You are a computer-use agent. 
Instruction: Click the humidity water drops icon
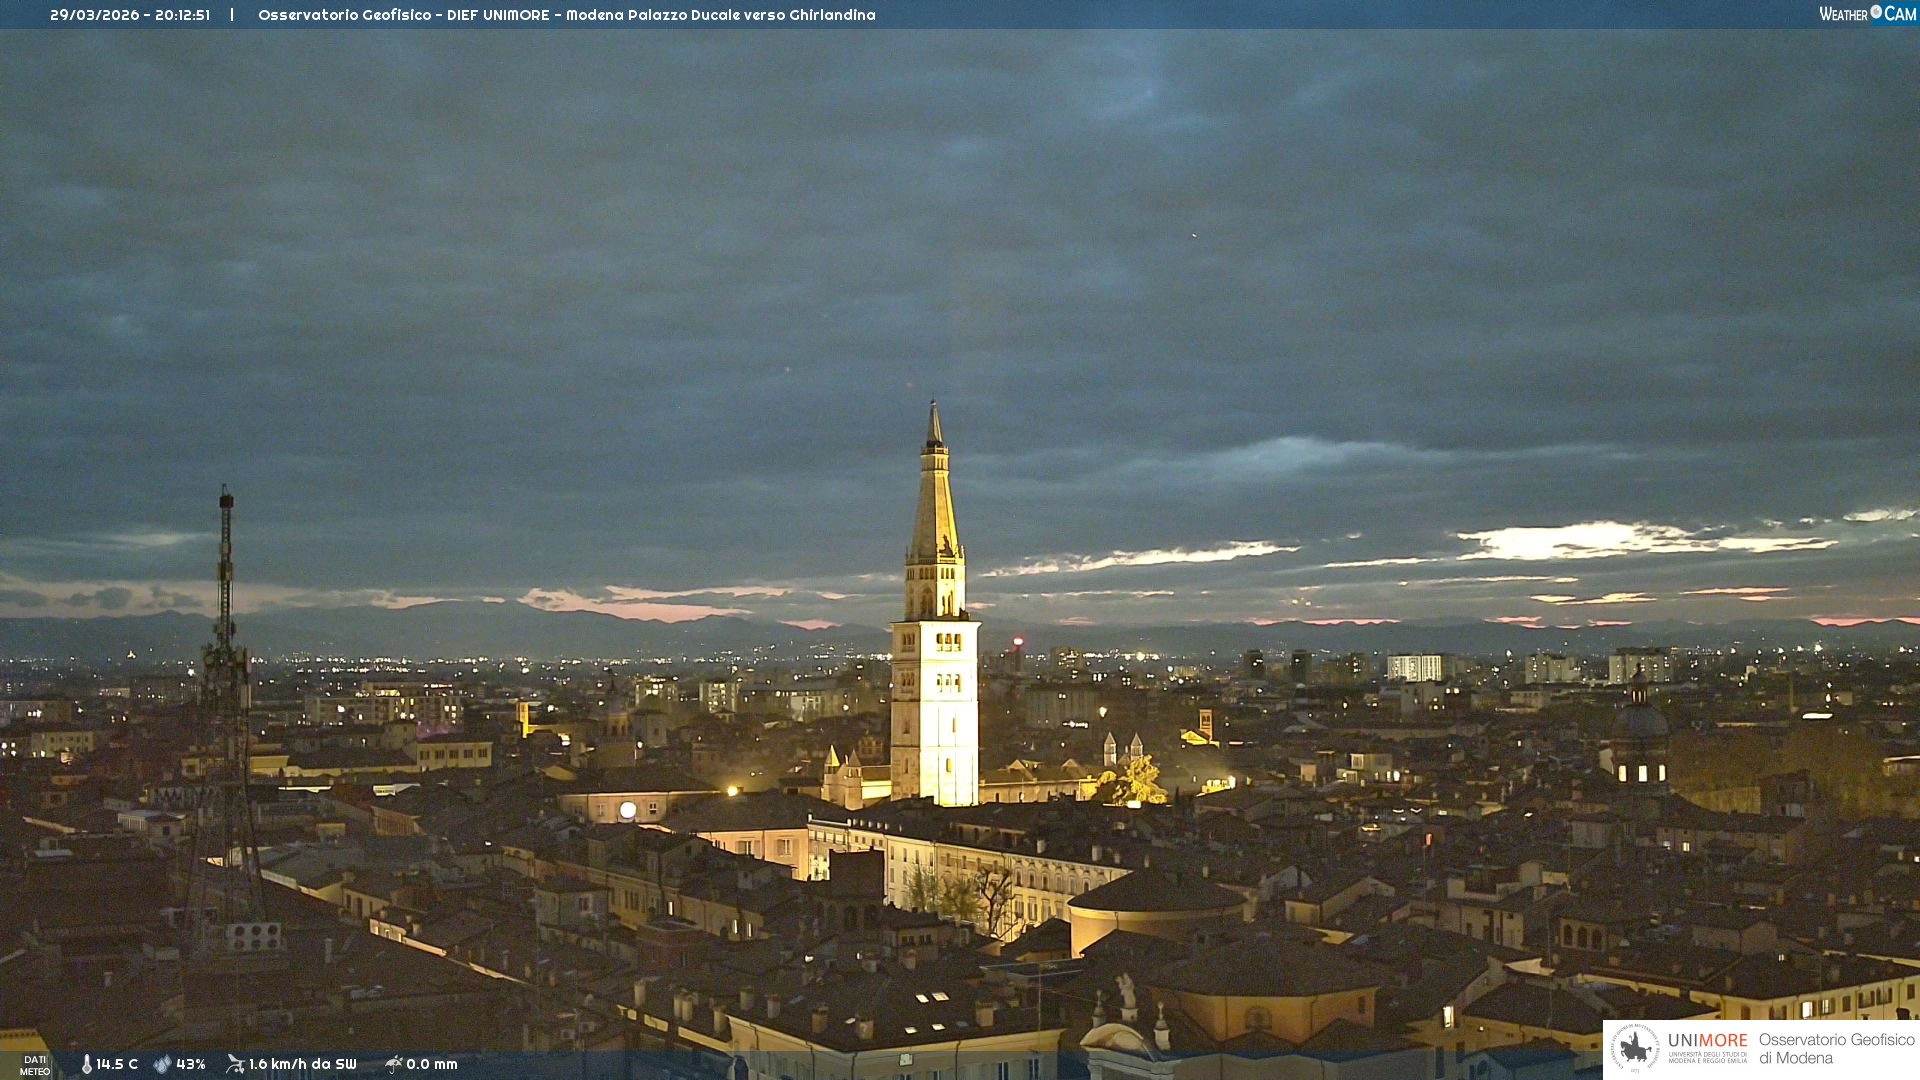[x=162, y=1064]
